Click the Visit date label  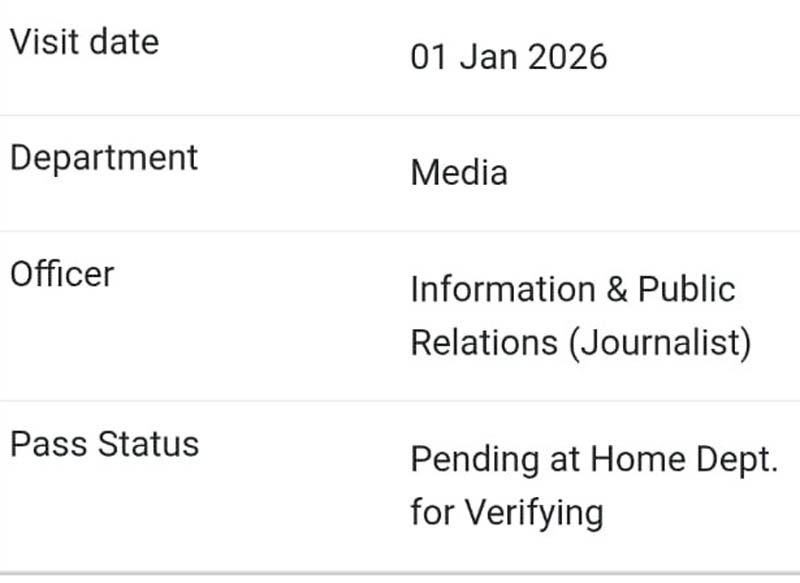pyautogui.click(x=84, y=42)
